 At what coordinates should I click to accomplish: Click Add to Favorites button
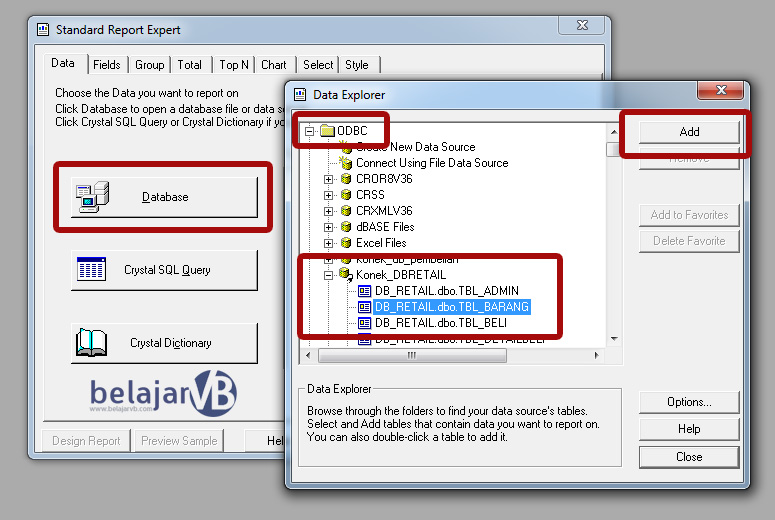(689, 215)
